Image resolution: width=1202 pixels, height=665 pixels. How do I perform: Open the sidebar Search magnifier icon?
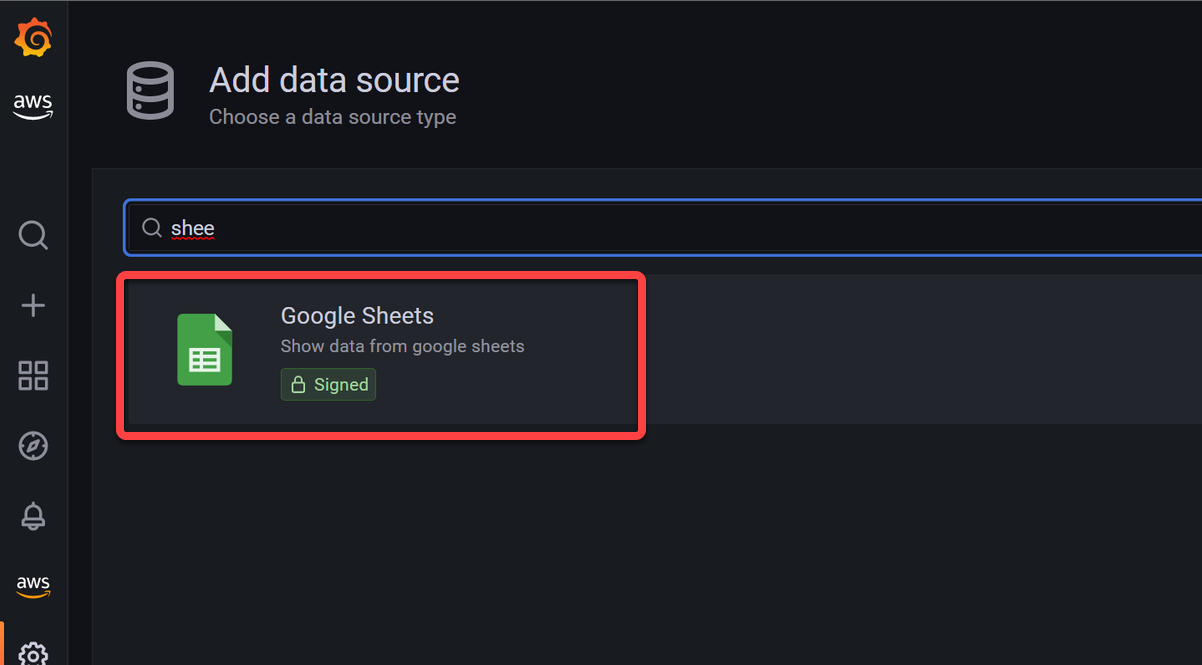33,235
